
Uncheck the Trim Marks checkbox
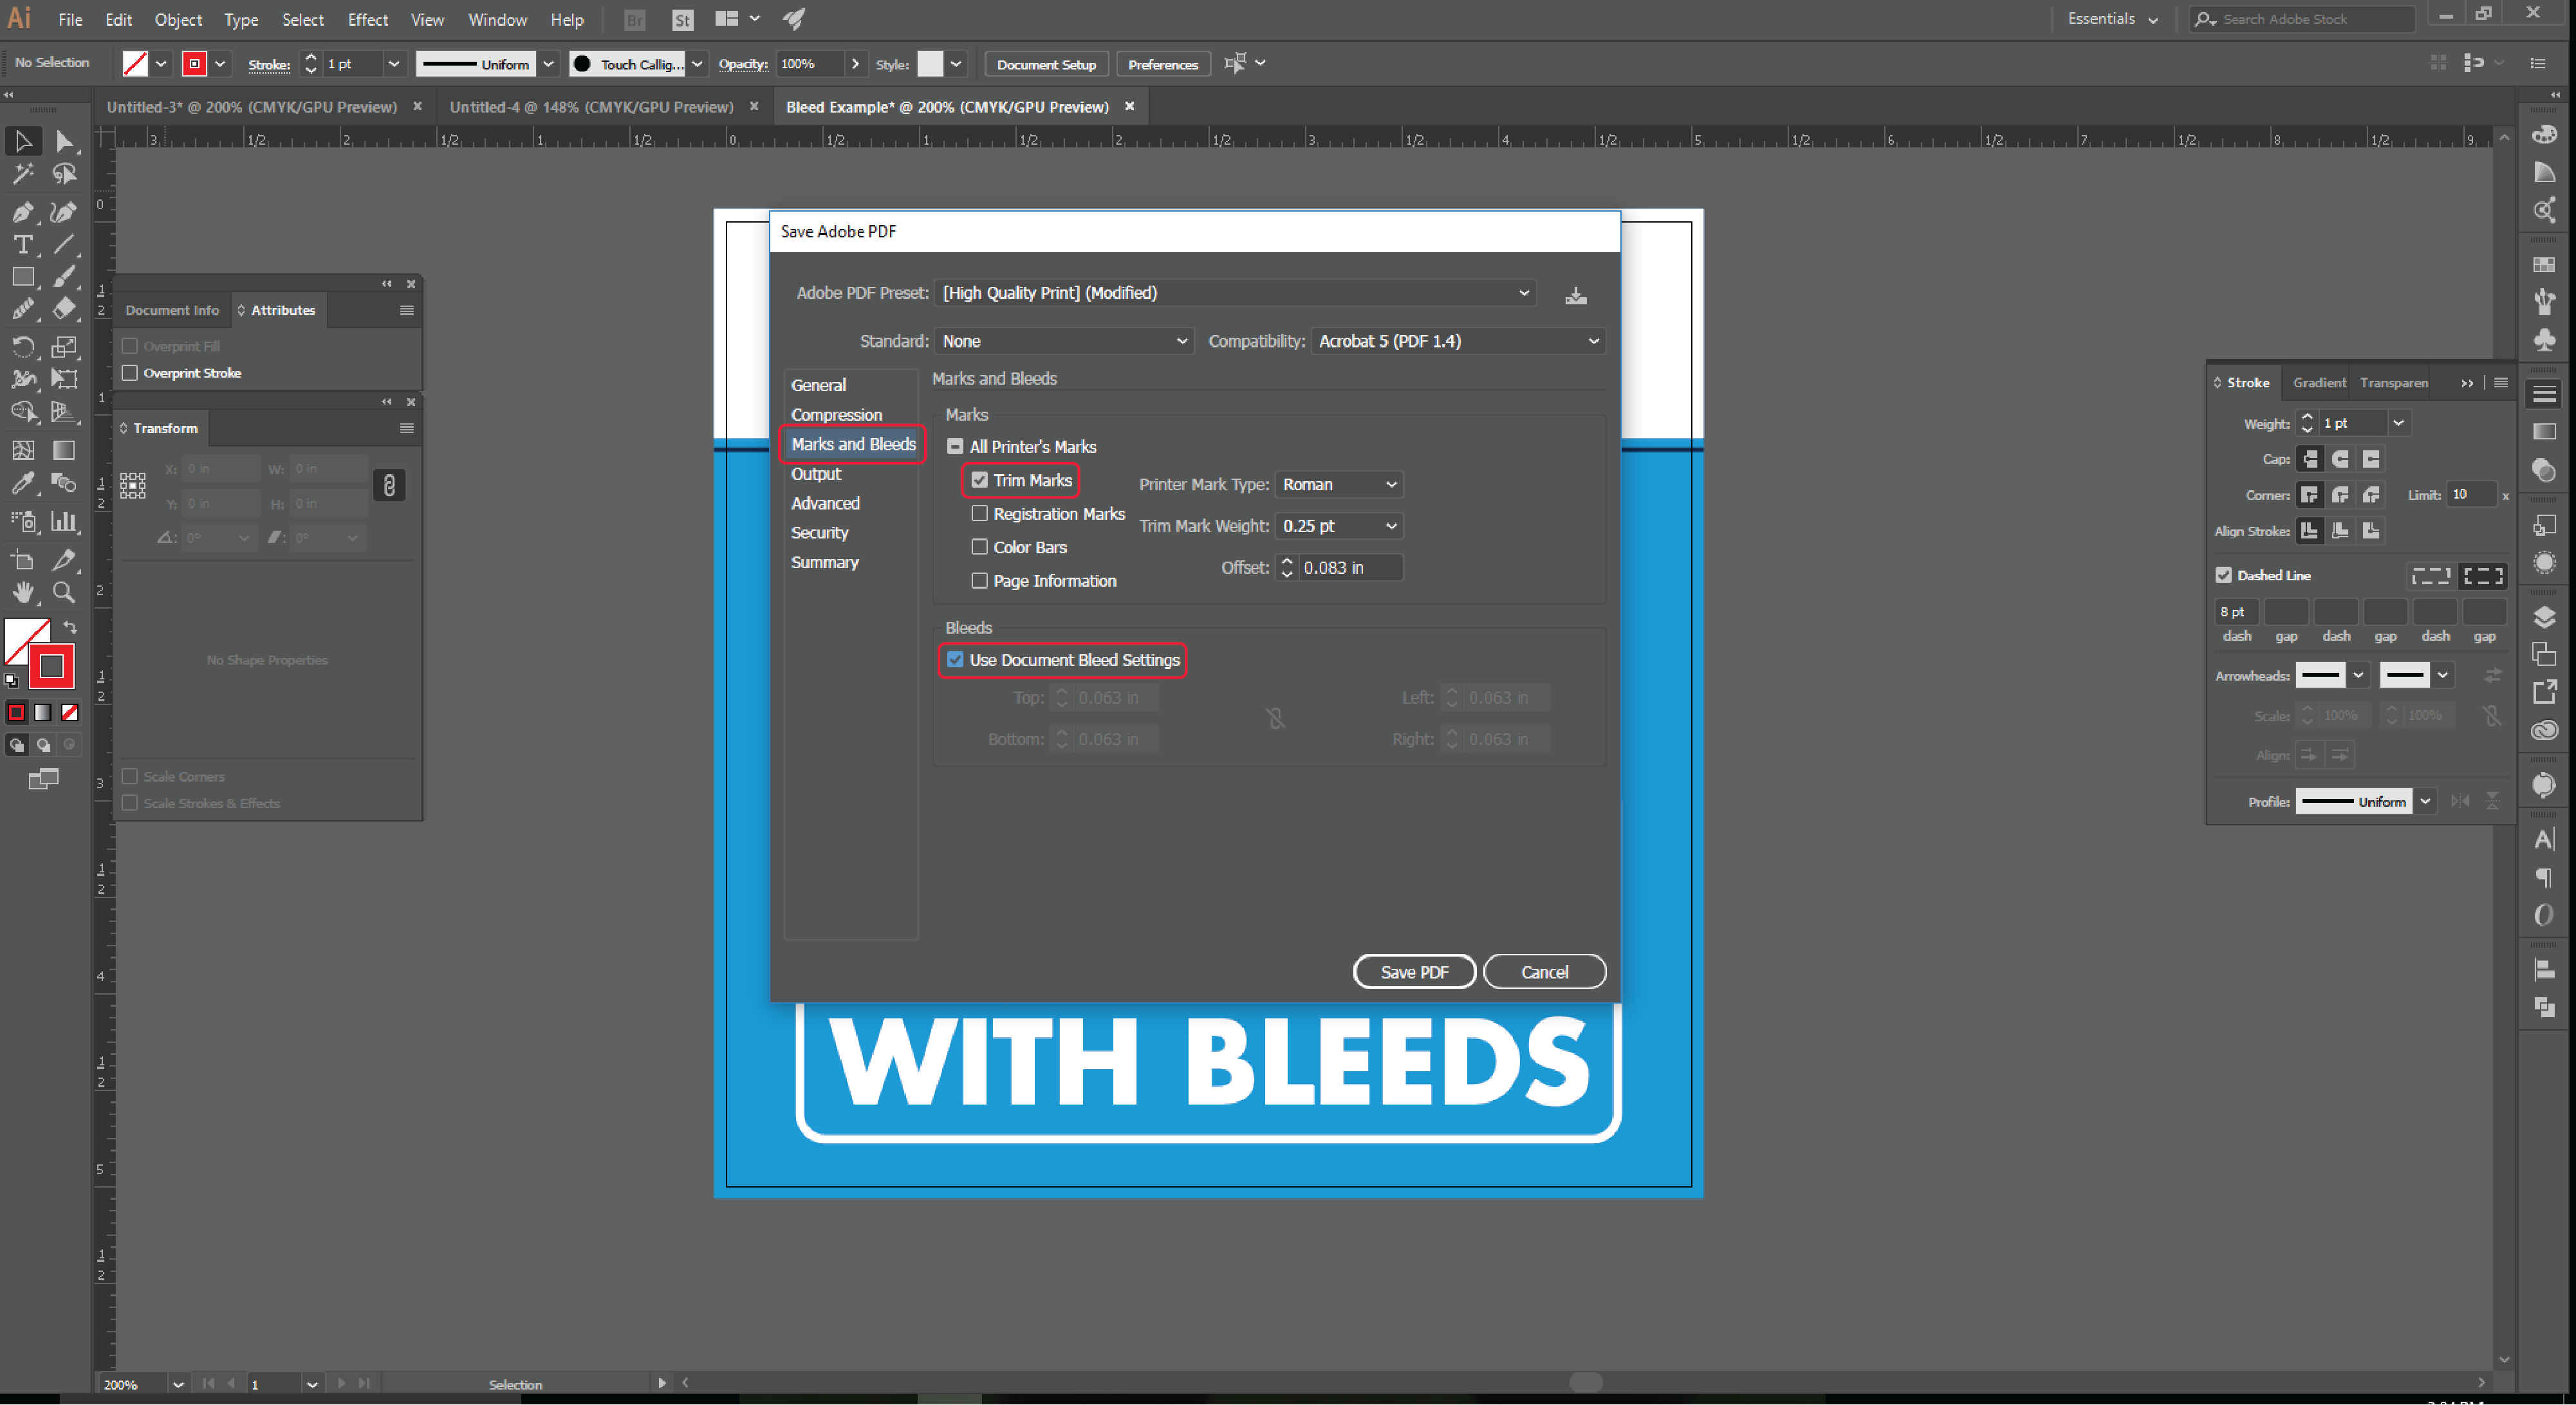click(980, 480)
